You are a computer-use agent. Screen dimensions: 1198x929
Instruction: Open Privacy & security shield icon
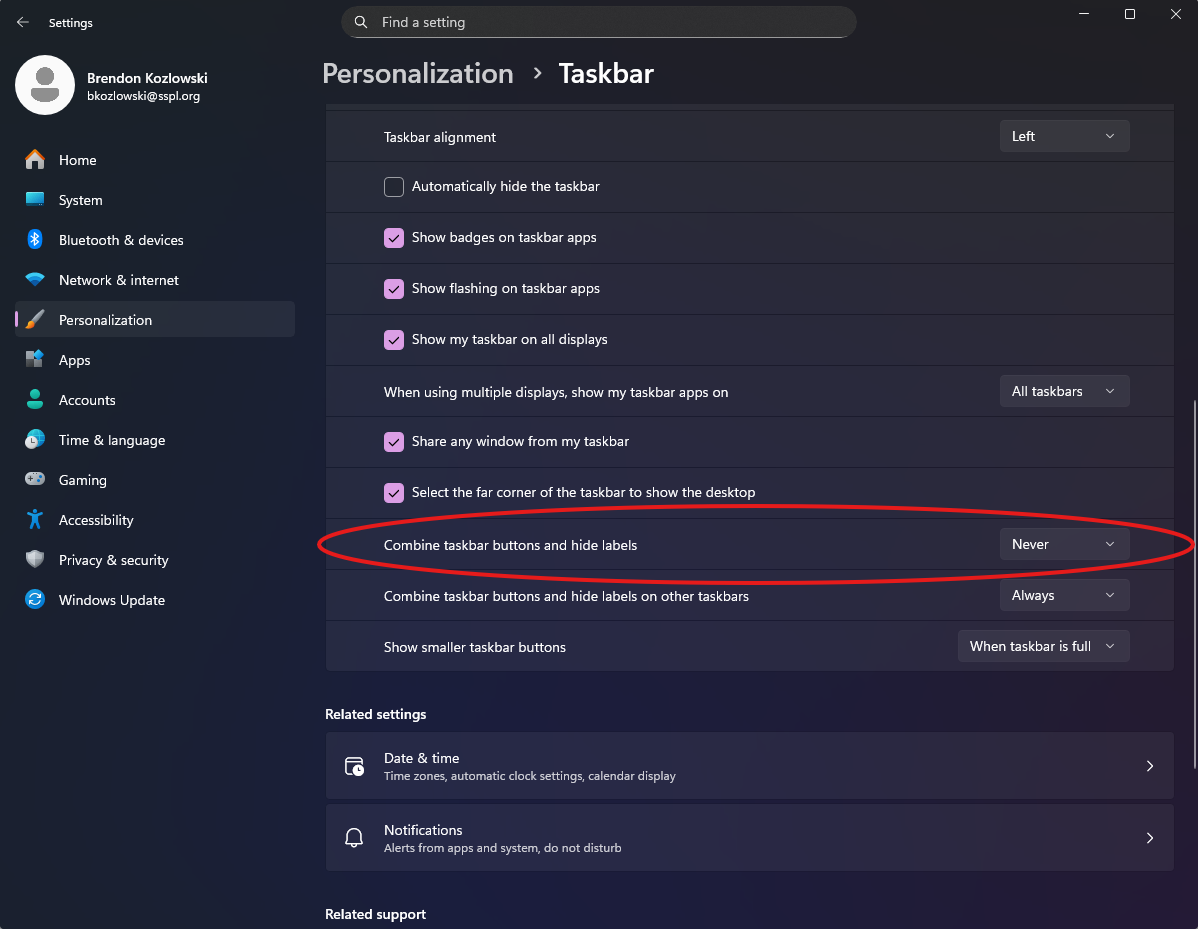coord(35,560)
